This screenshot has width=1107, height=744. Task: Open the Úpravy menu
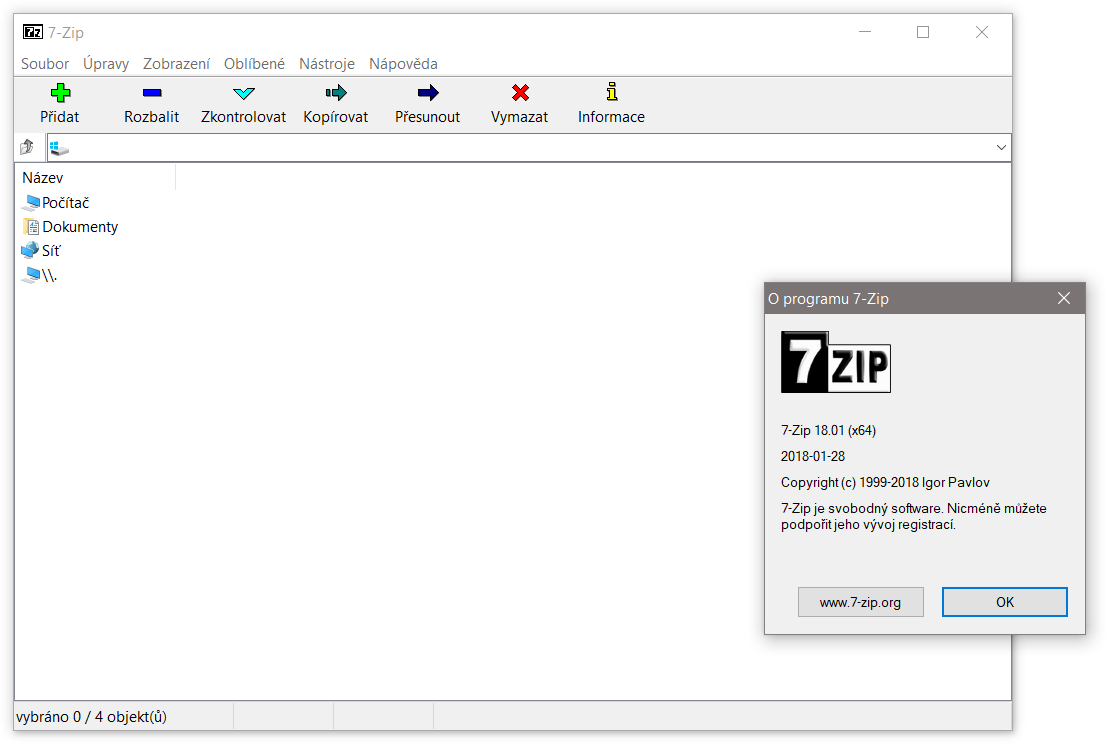coord(106,64)
